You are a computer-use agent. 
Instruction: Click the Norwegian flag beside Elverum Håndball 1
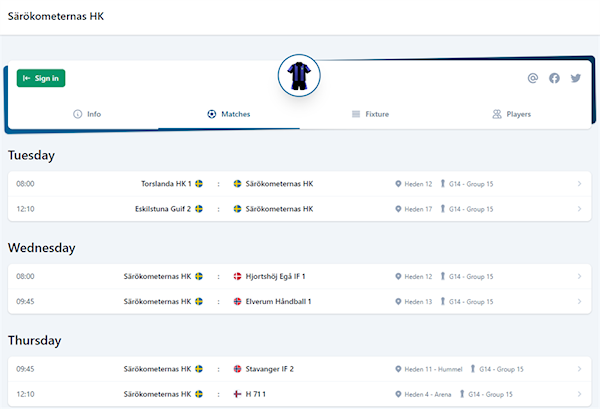pos(237,301)
